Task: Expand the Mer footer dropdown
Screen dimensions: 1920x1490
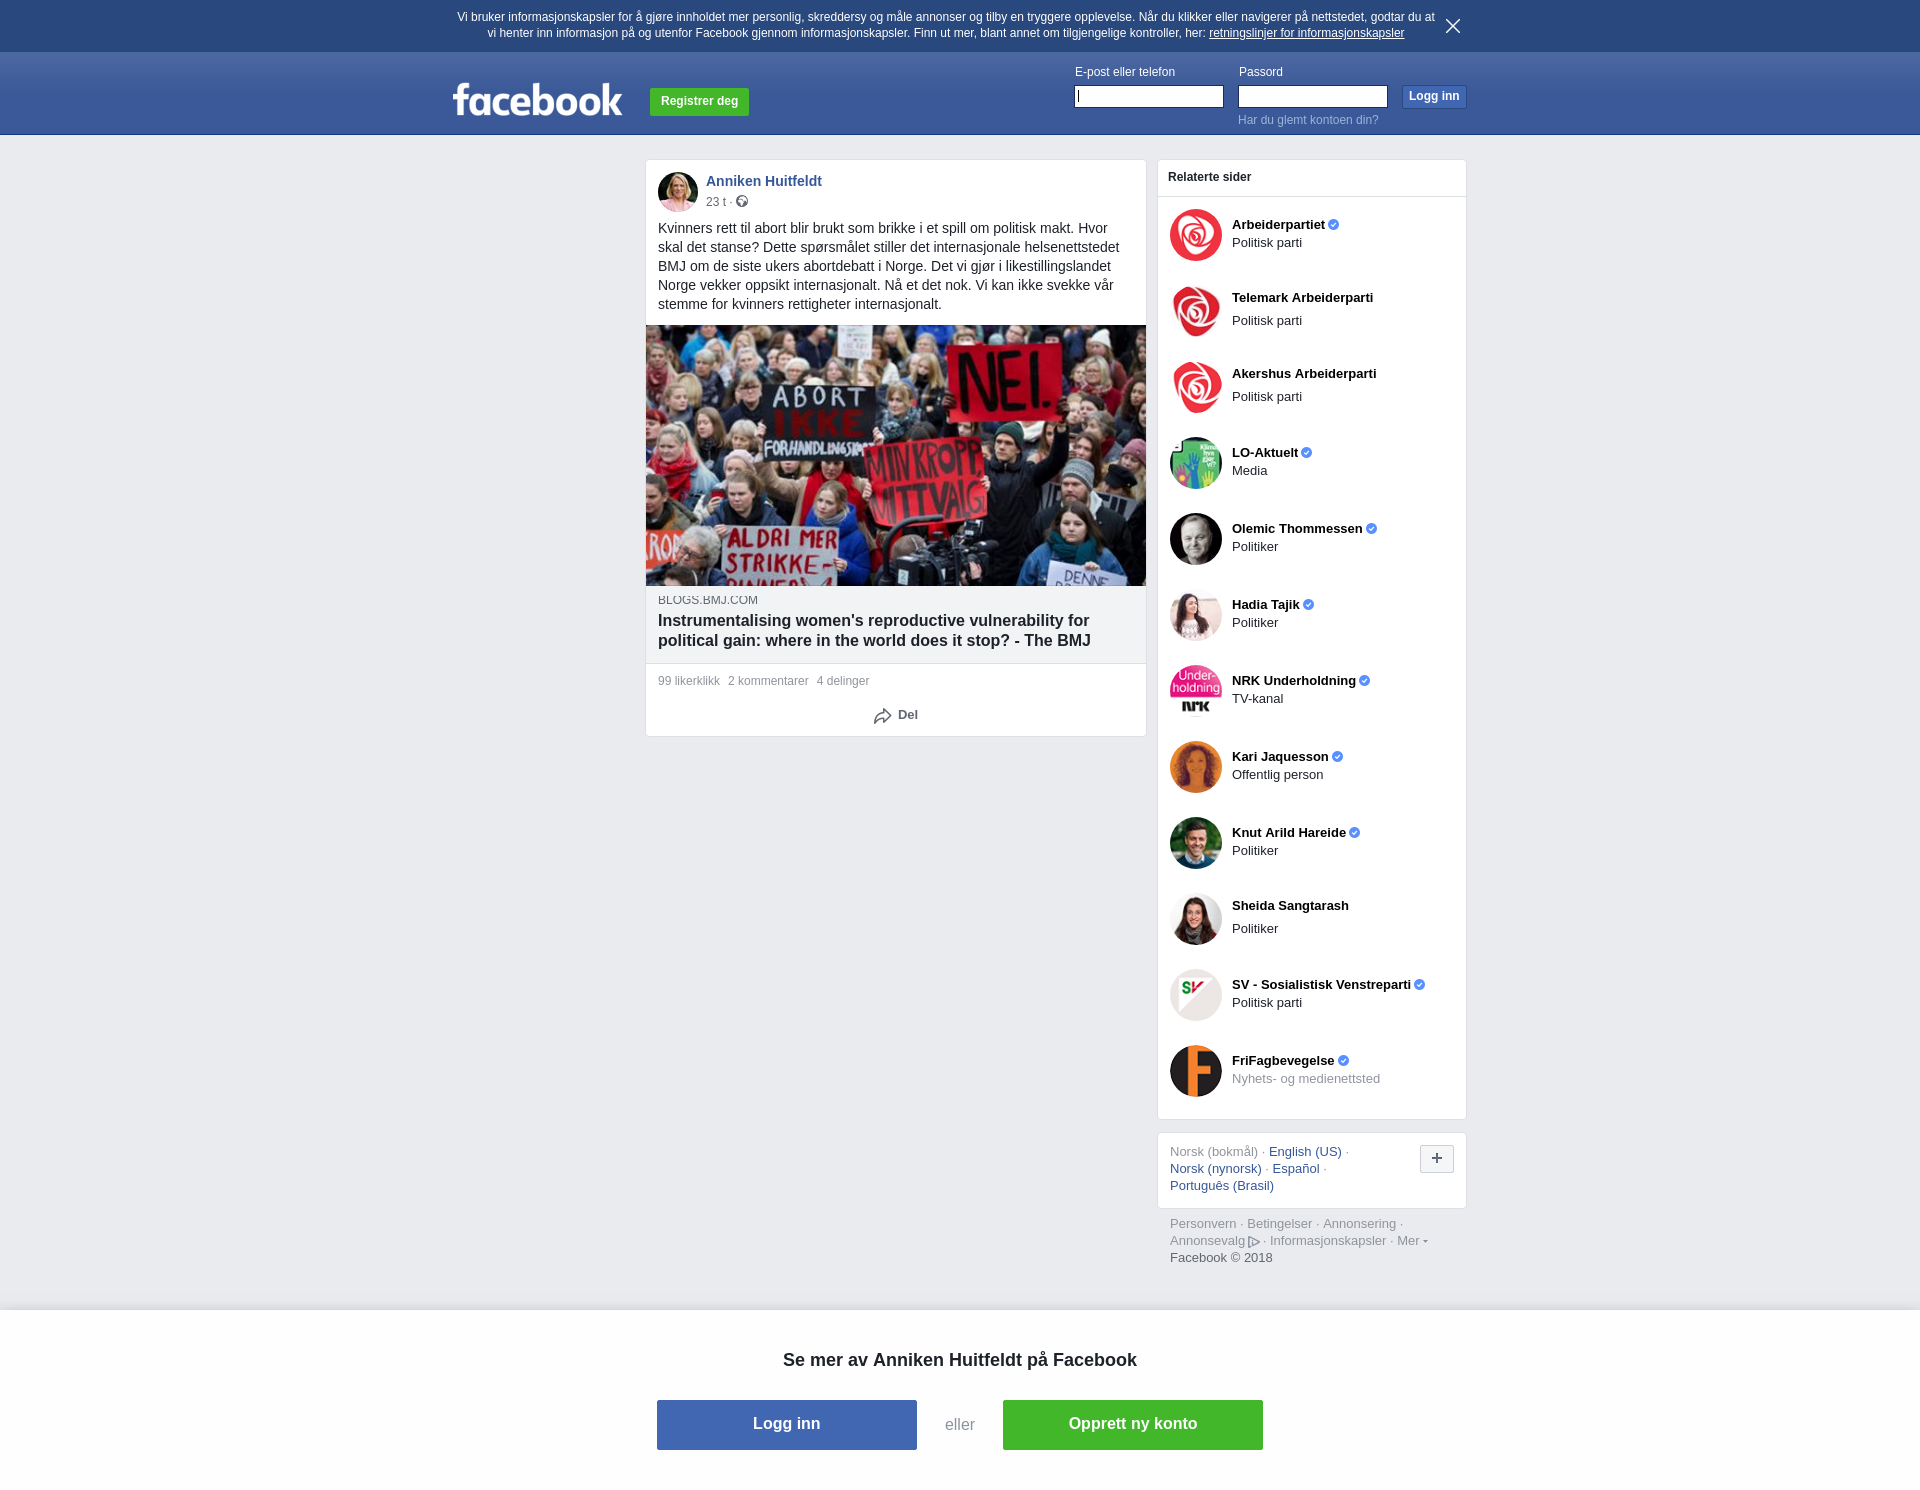Action: (x=1412, y=1241)
